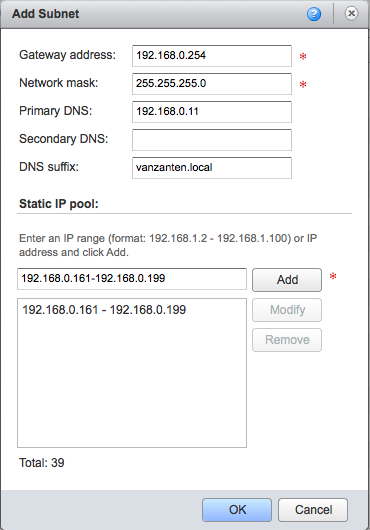
Task: Click the Gateway address field
Action: click(x=212, y=56)
